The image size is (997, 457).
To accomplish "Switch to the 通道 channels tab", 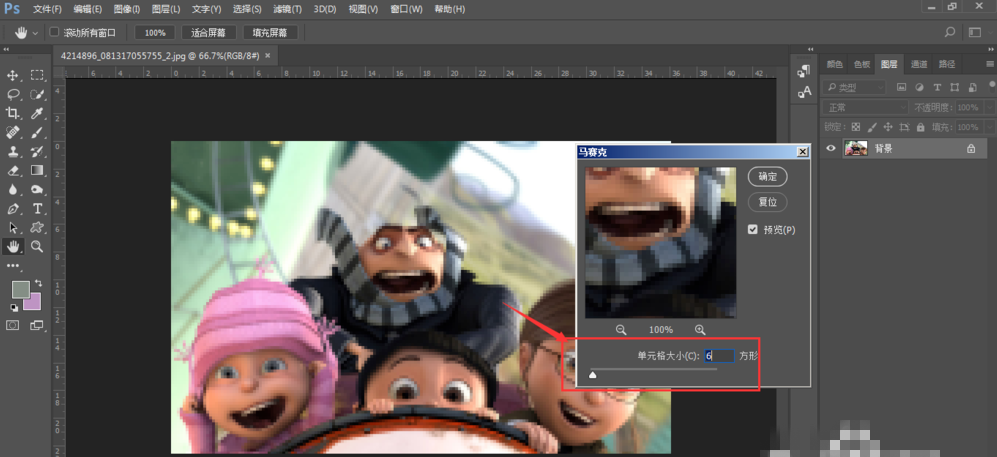I will click(918, 64).
